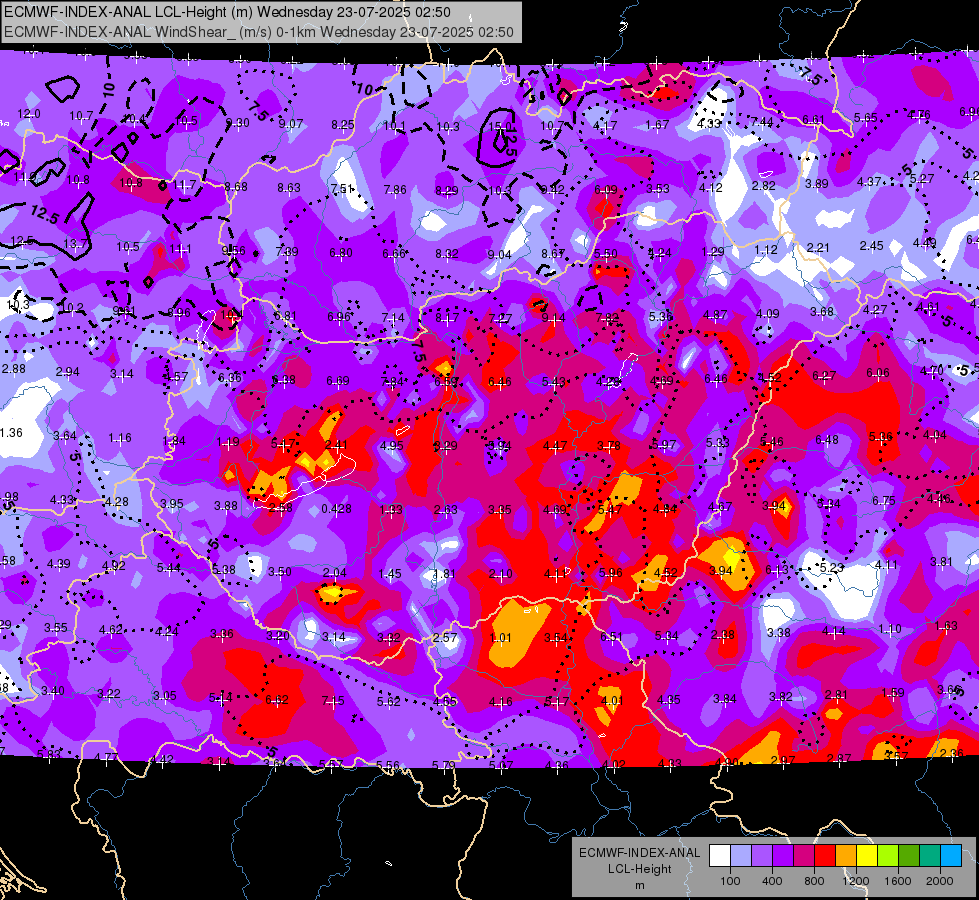The width and height of the screenshot is (979, 900).
Task: Click the wind shear value 2.45
Action: click(x=871, y=245)
